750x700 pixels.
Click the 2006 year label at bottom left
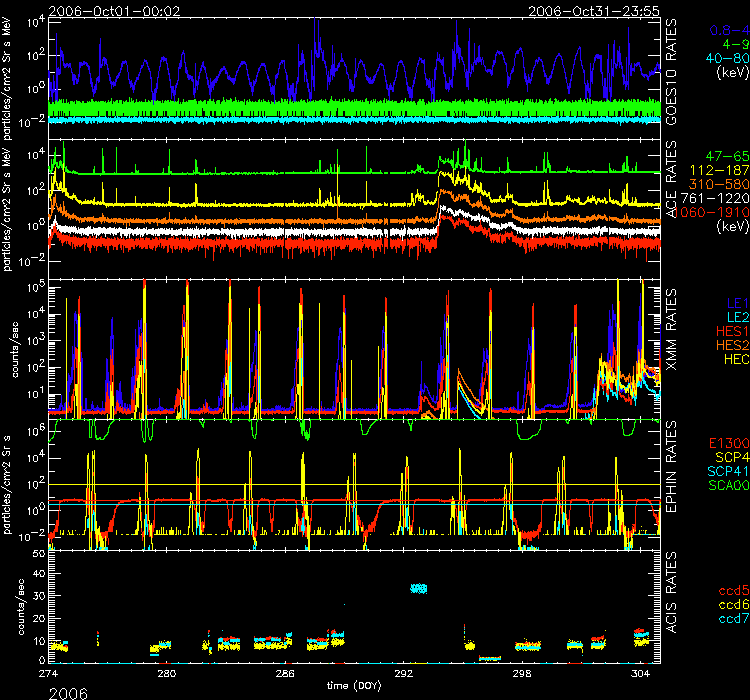pyautogui.click(x=28, y=690)
